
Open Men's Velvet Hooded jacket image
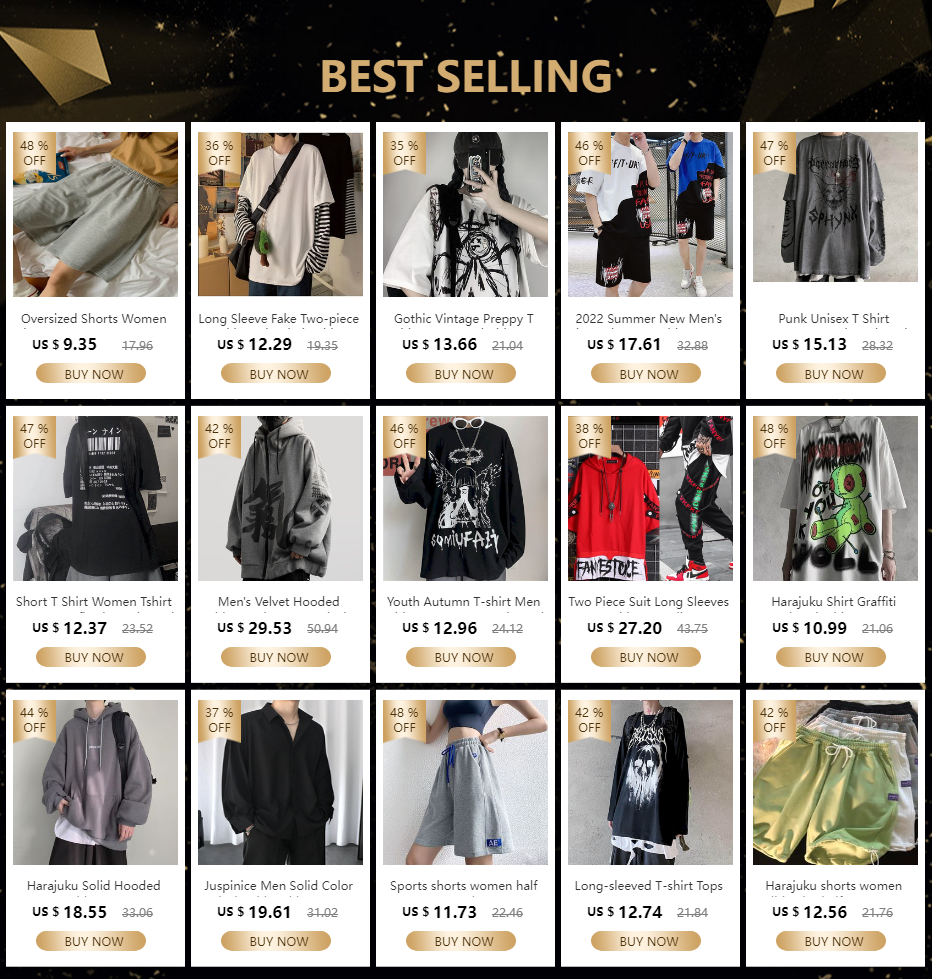280,498
